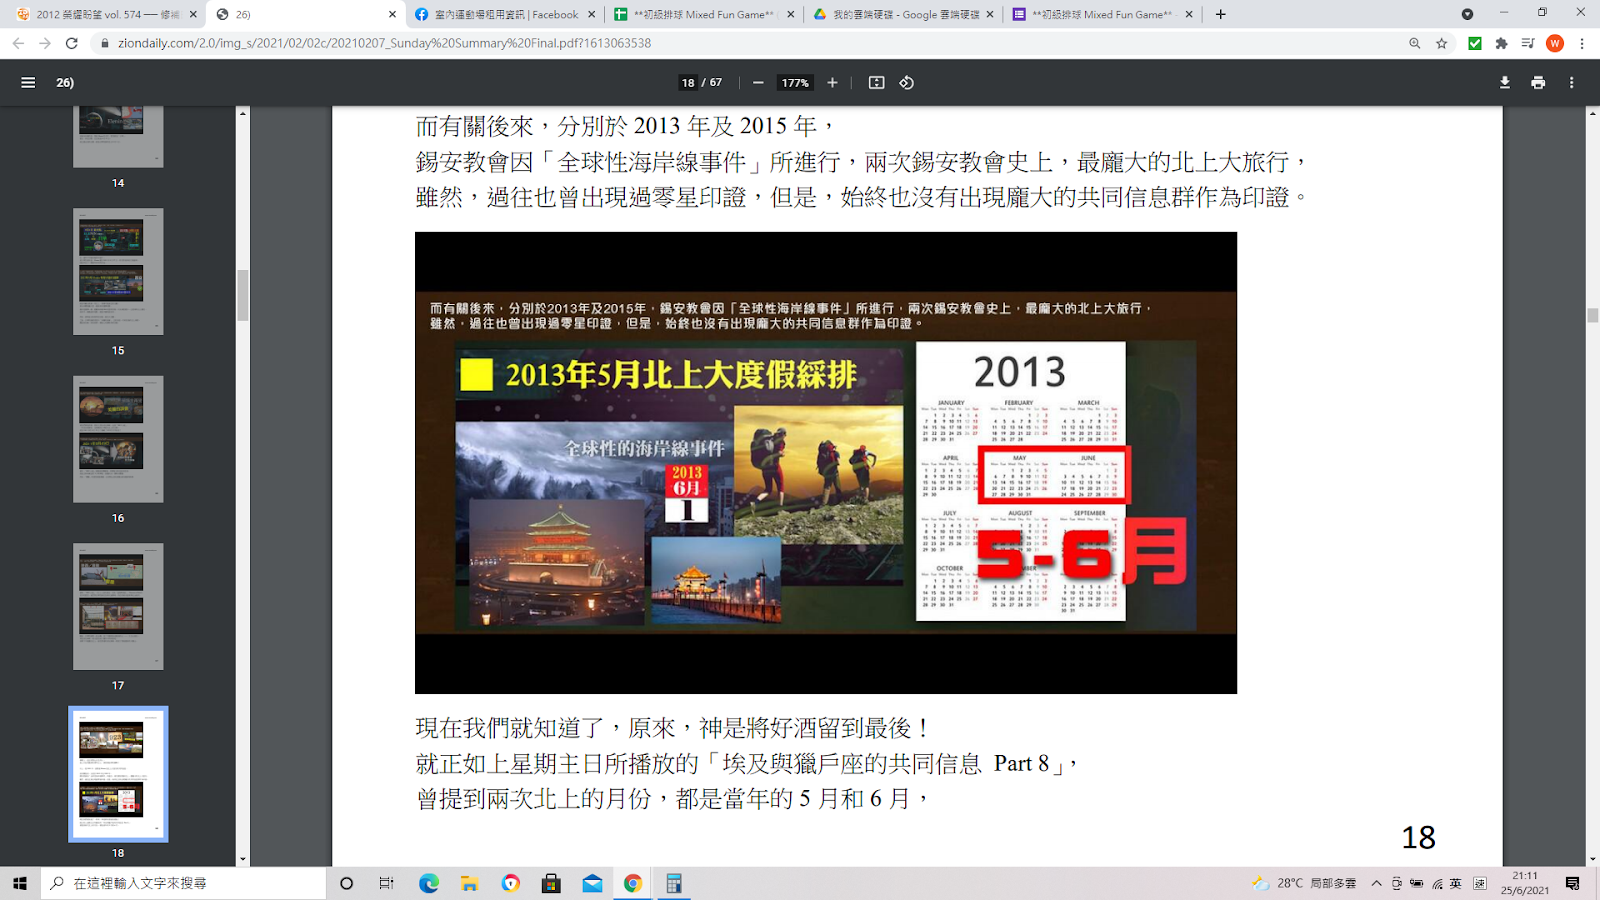Click the fit to page icon
This screenshot has width=1600, height=900.
[x=876, y=83]
